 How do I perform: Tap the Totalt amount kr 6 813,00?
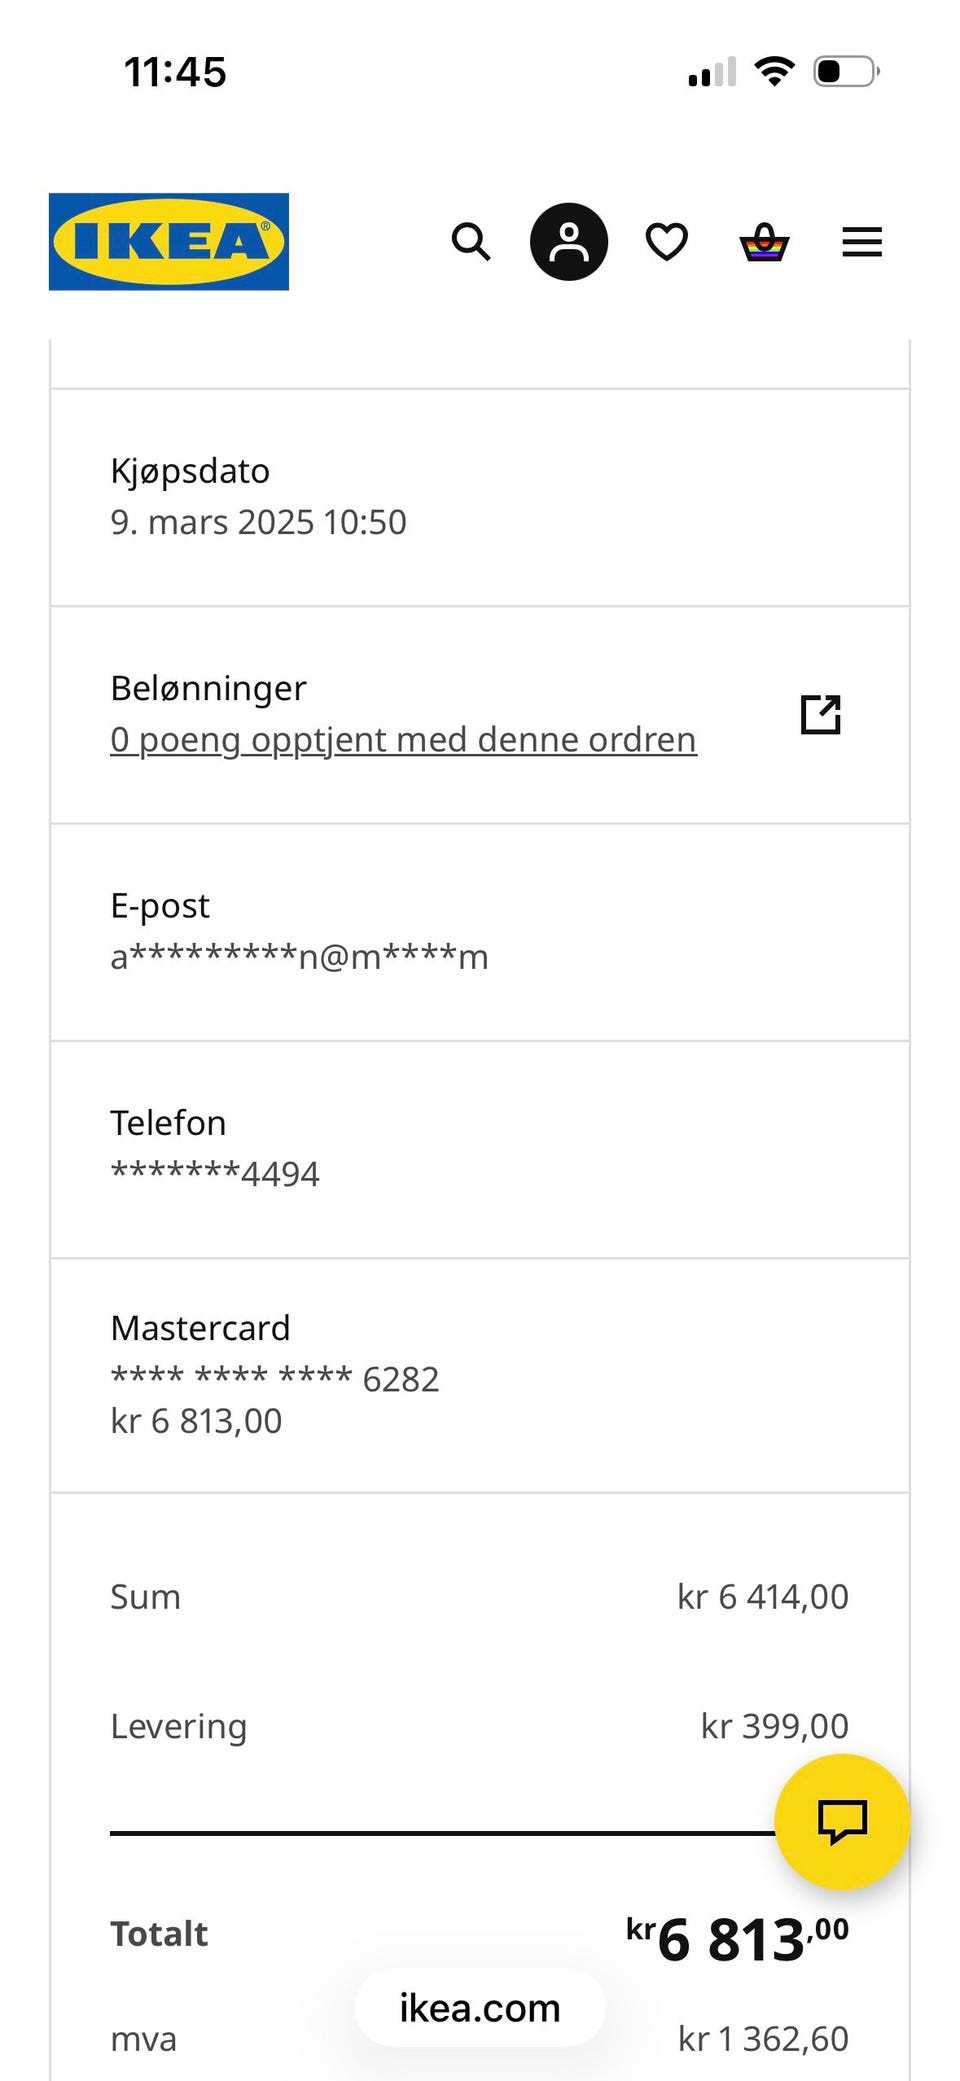point(738,1938)
